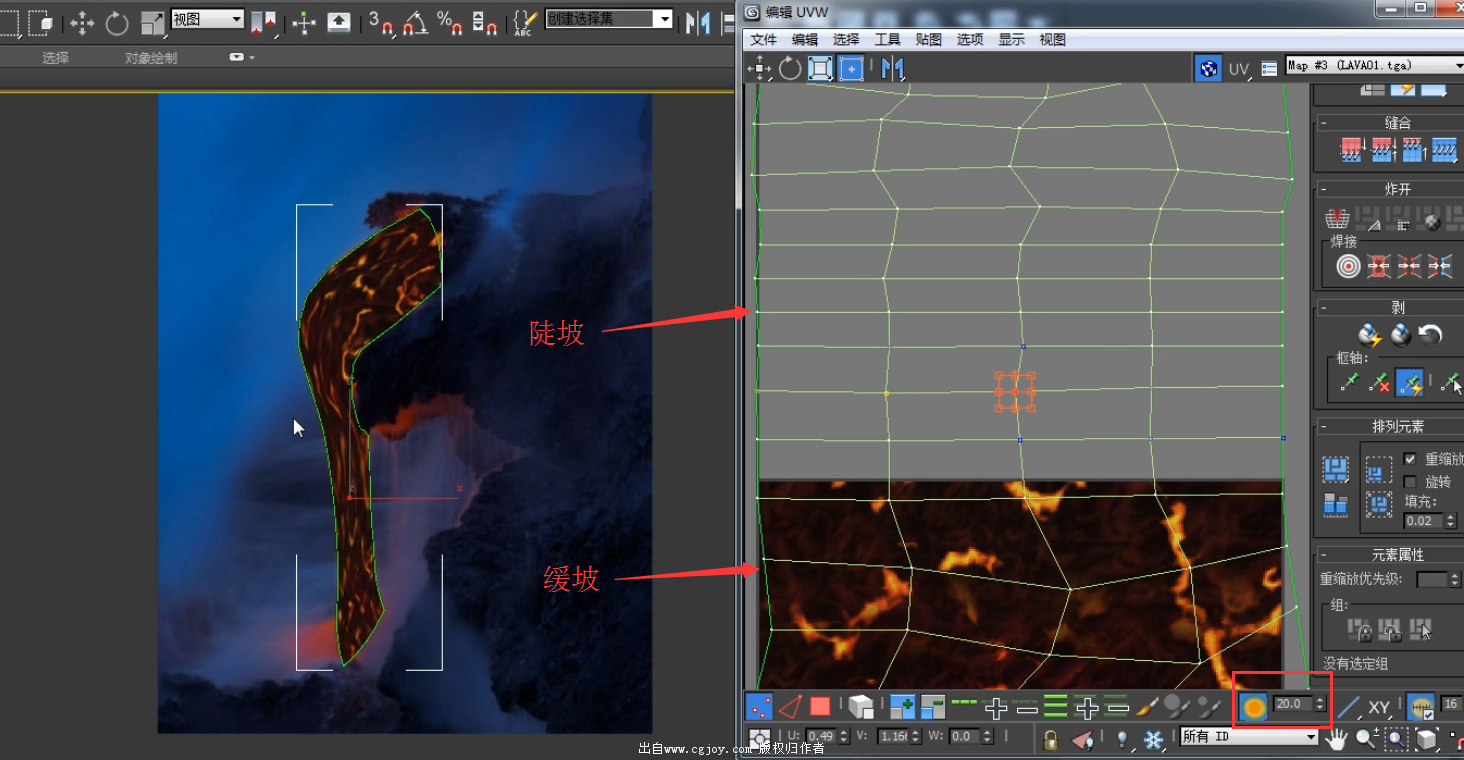The height and width of the screenshot is (760, 1464).
Task: Toggle the 3D Snaps magnet icon
Action: pos(381,22)
